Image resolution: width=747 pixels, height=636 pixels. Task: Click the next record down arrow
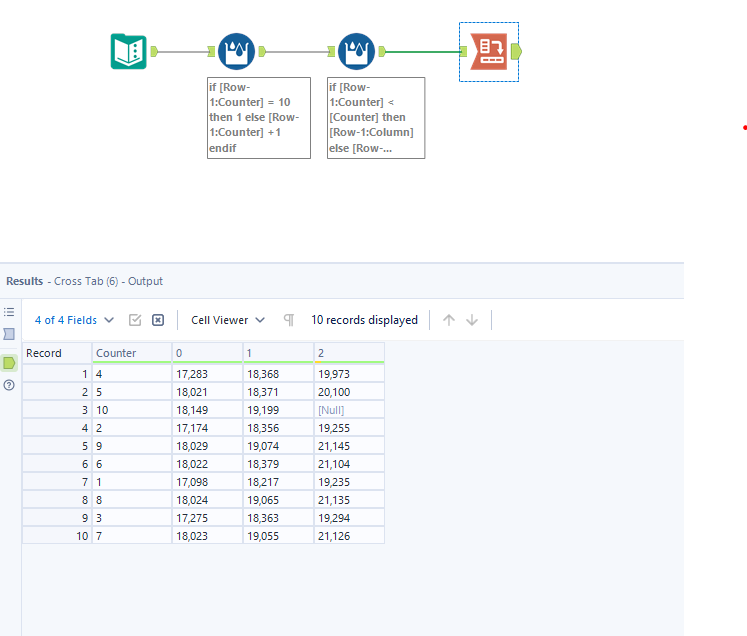click(472, 320)
